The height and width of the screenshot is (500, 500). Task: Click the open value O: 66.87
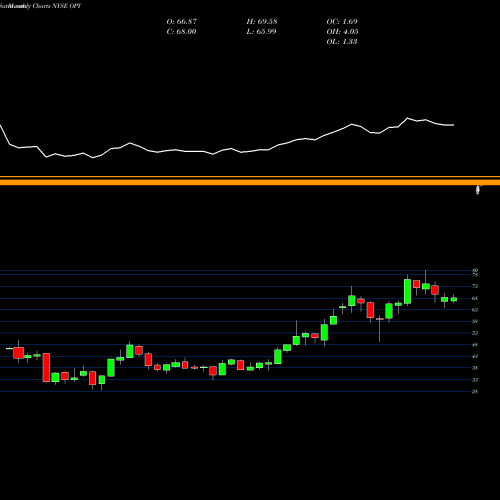182,22
